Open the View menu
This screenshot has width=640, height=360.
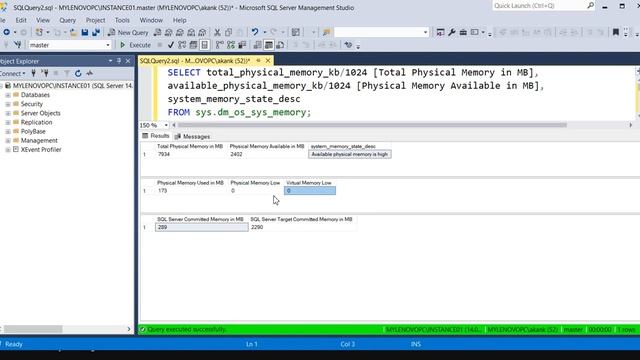(x=43, y=20)
